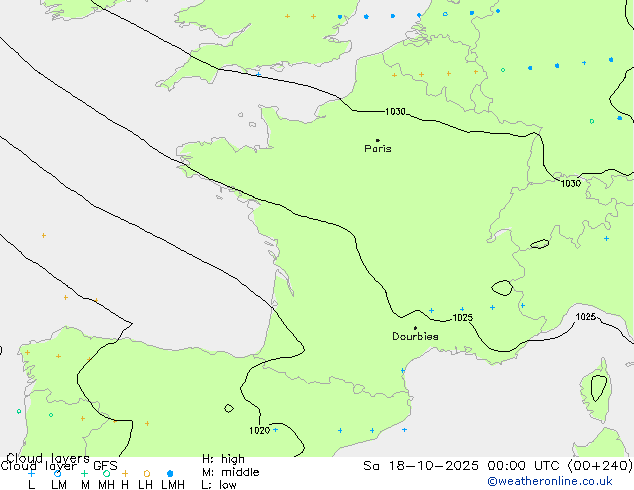Screen dimensions: 634x490
Task: Click the 1020 isobar label in Spain
Action: click(259, 431)
